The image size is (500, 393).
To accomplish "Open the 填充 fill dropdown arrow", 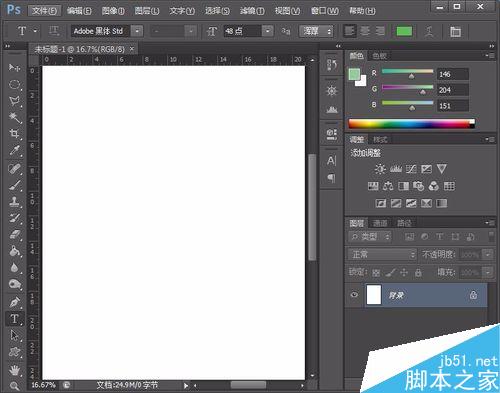I will [x=488, y=272].
